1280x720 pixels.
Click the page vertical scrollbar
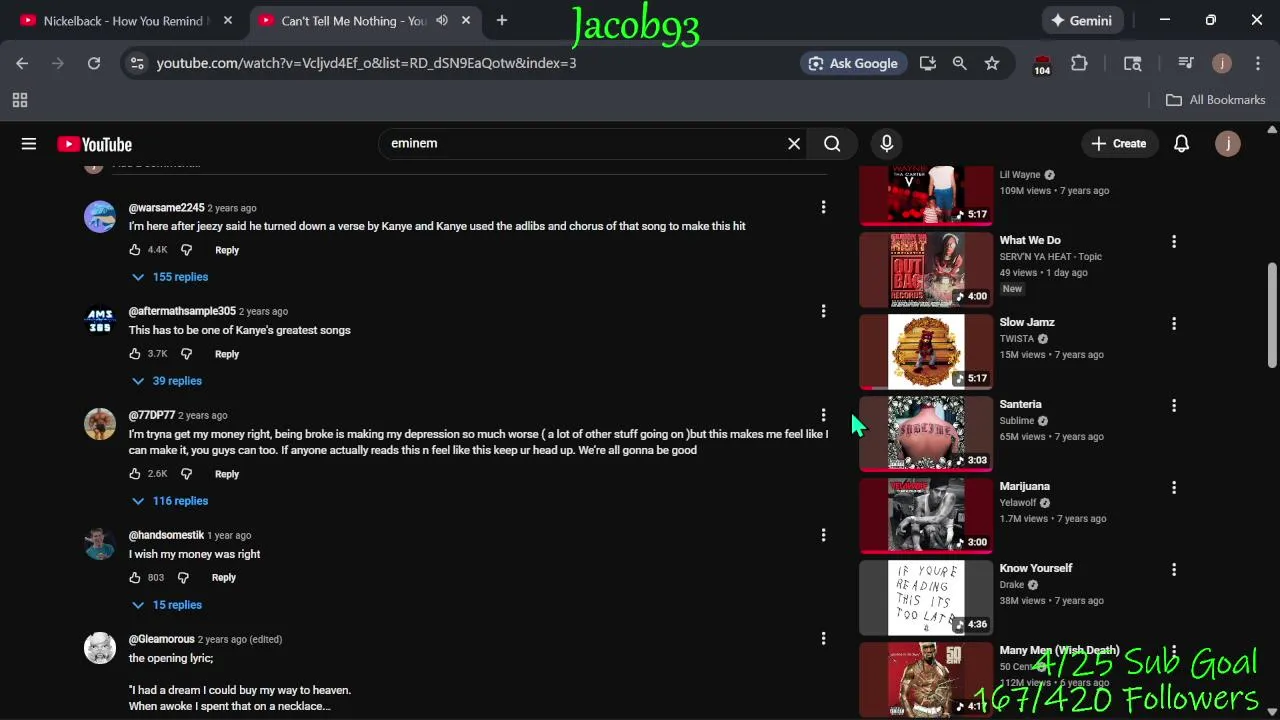click(1272, 314)
